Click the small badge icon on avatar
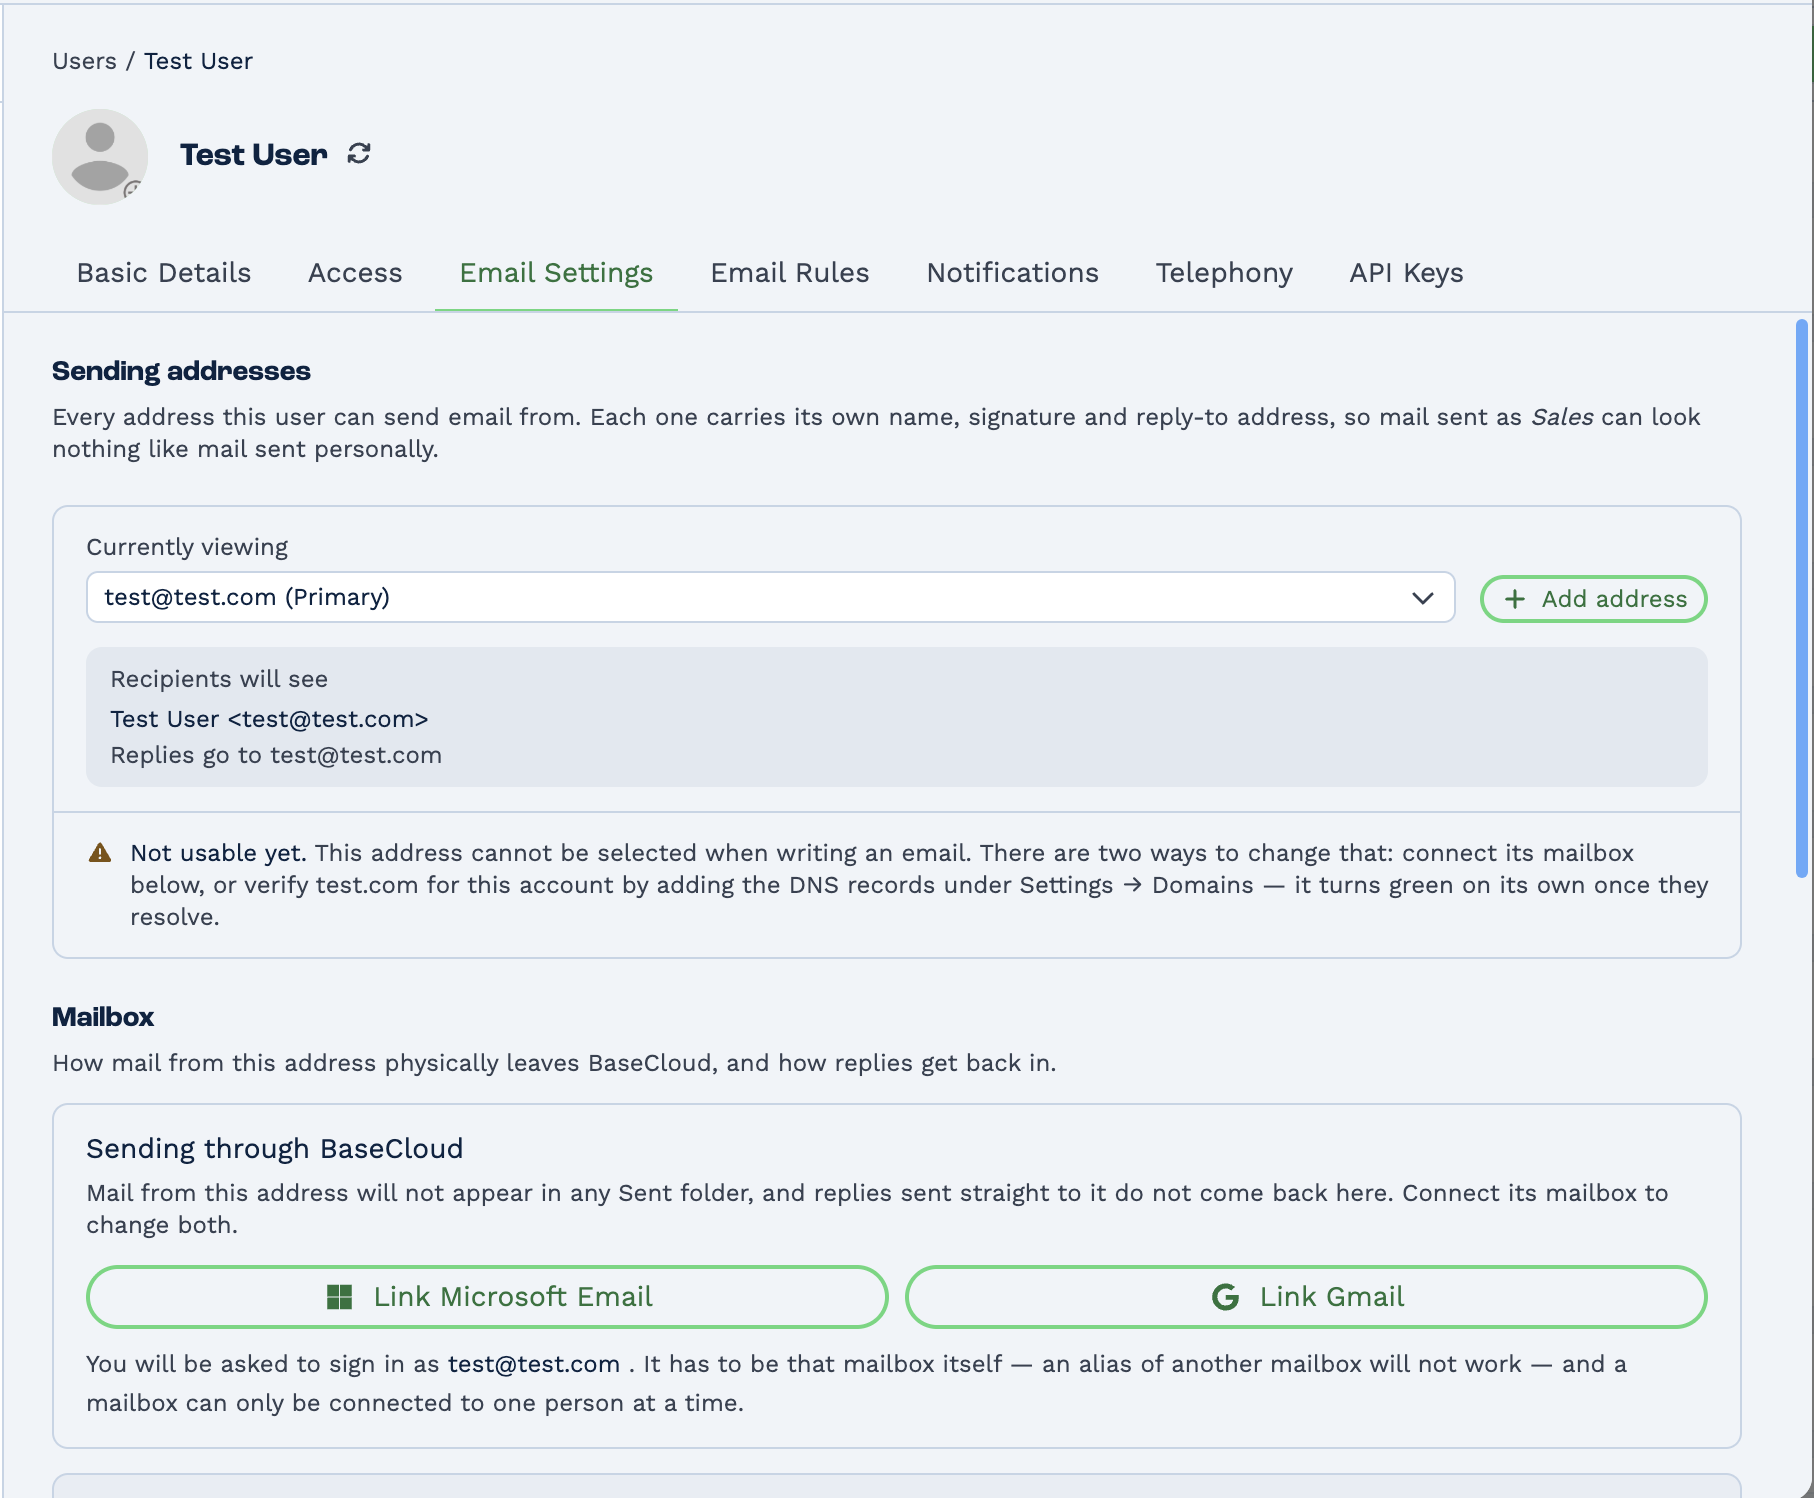Image resolution: width=1814 pixels, height=1498 pixels. tap(132, 189)
